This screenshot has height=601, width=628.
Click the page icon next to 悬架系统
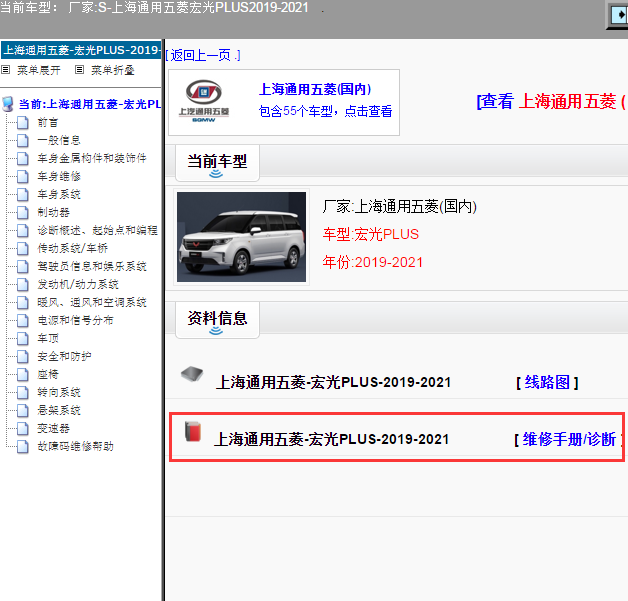click(23, 410)
